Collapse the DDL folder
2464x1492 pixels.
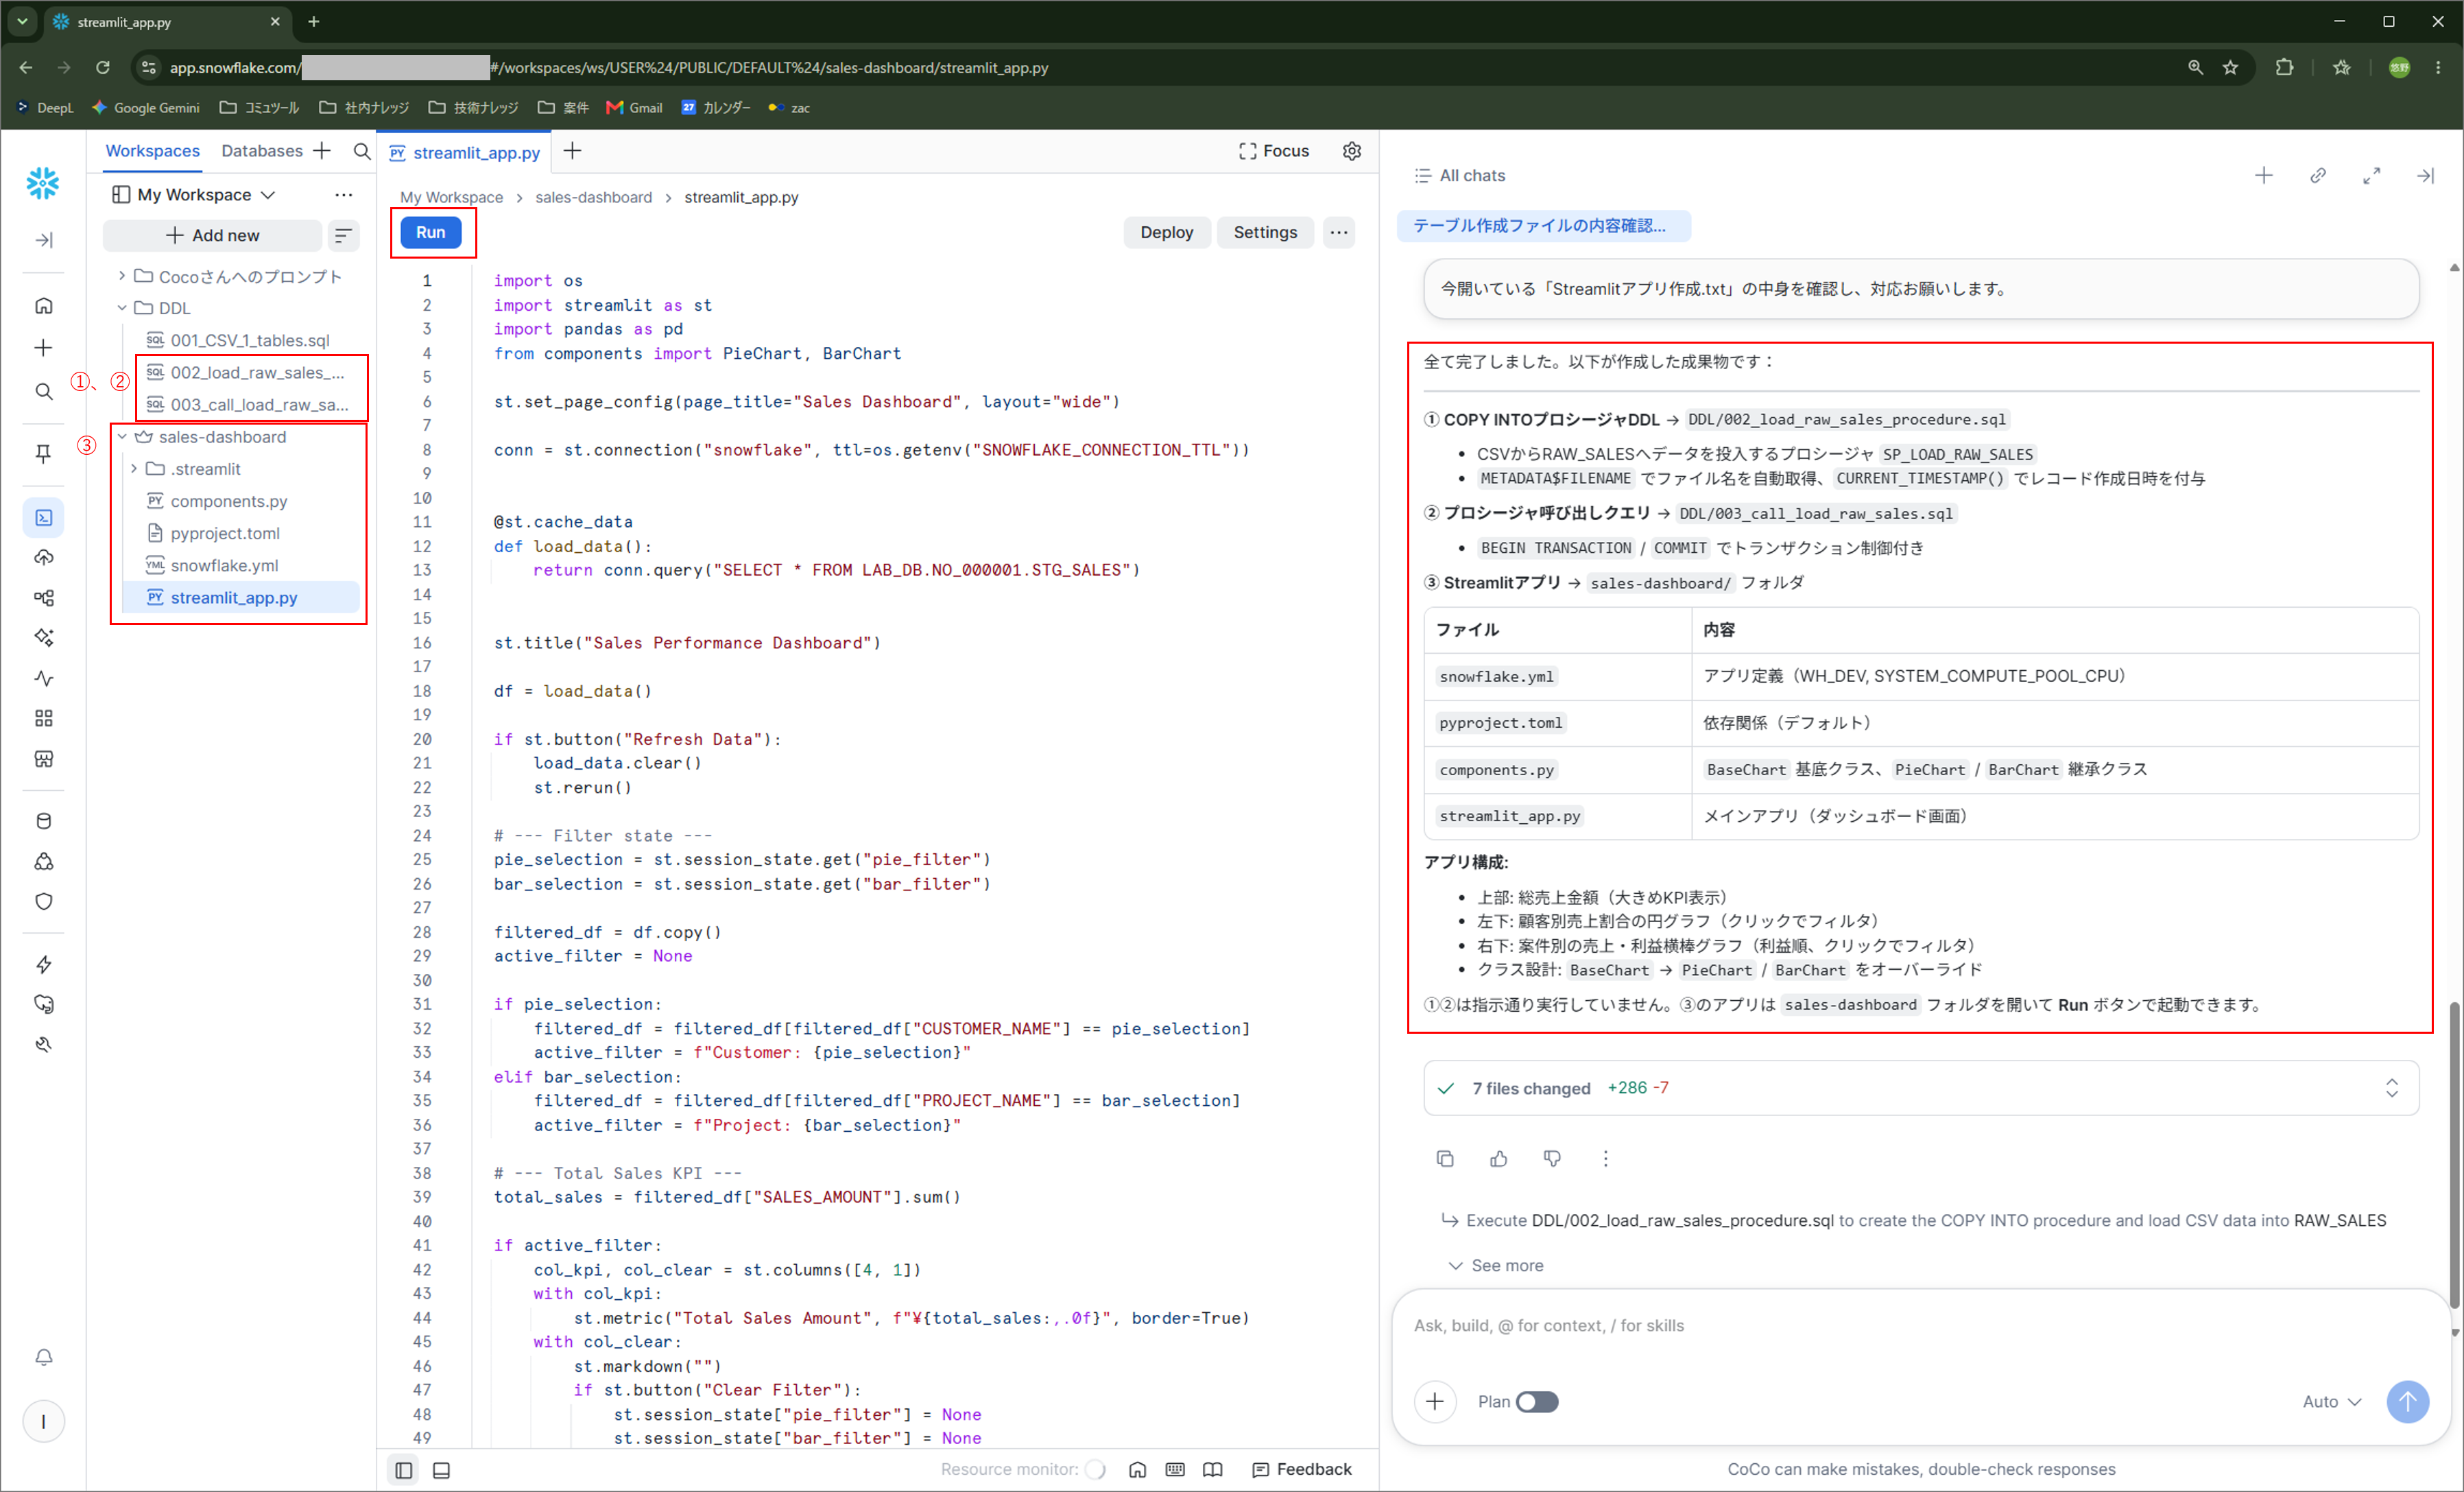tap(122, 308)
